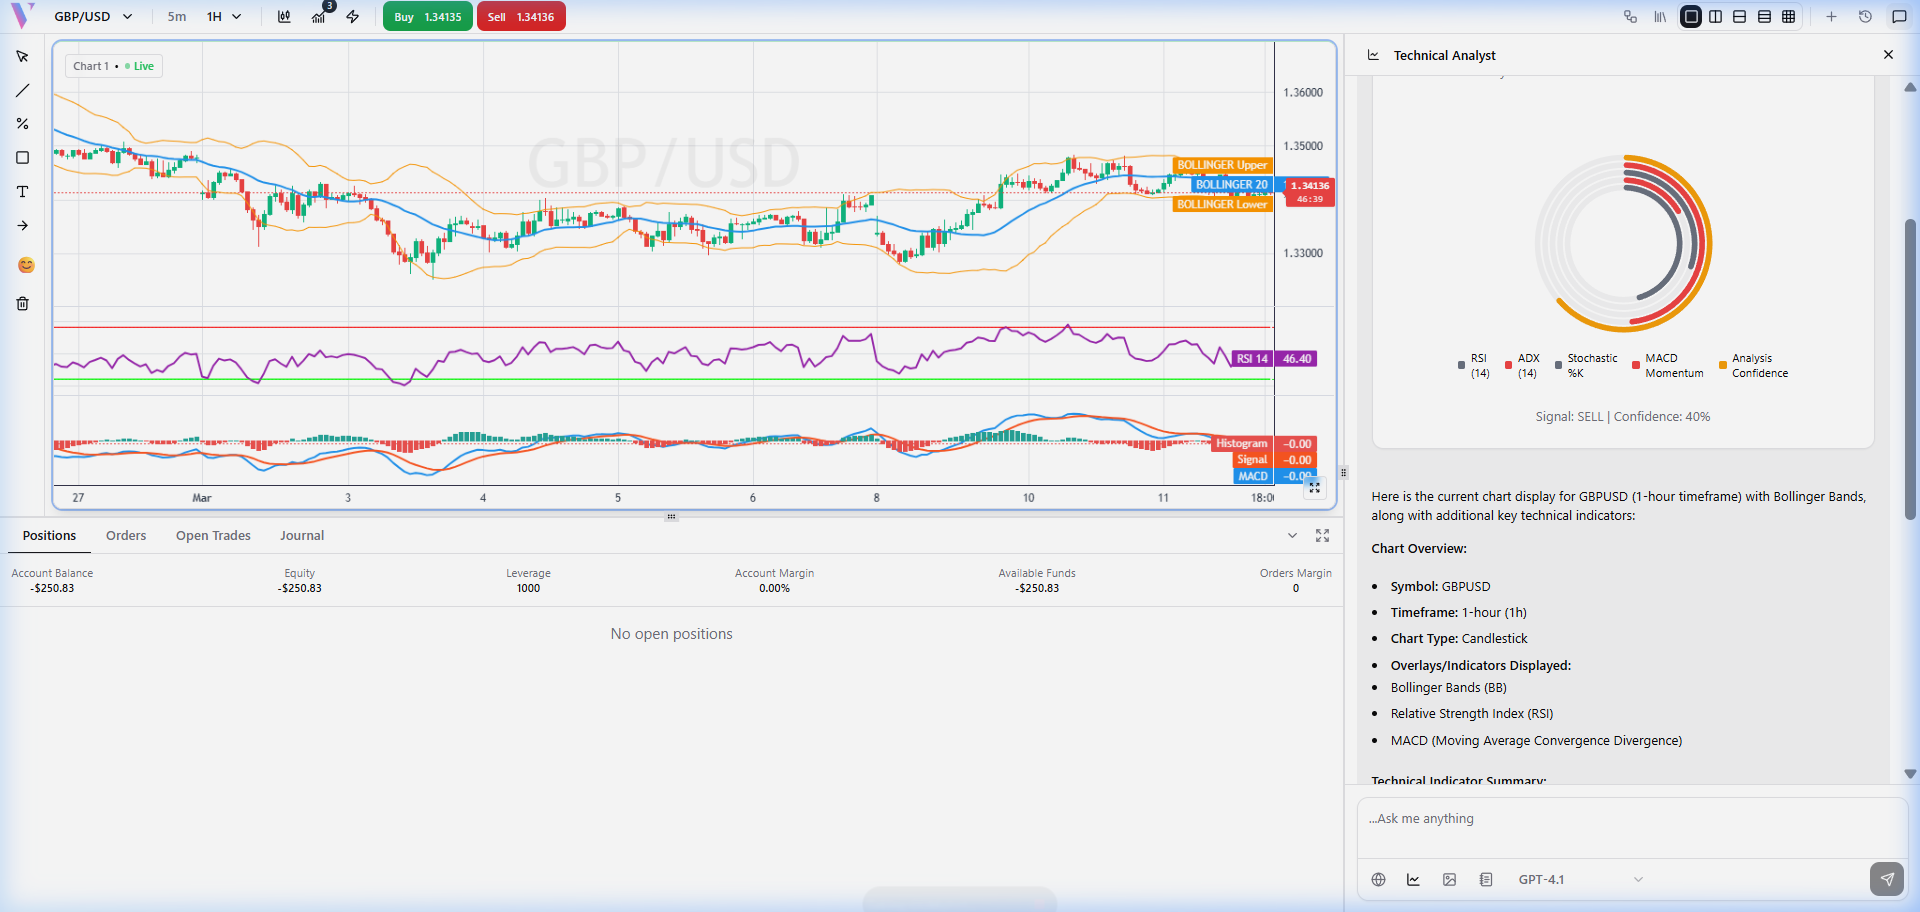The width and height of the screenshot is (1920, 912).
Task: Click the trash icon to delete drawings
Action: [22, 304]
